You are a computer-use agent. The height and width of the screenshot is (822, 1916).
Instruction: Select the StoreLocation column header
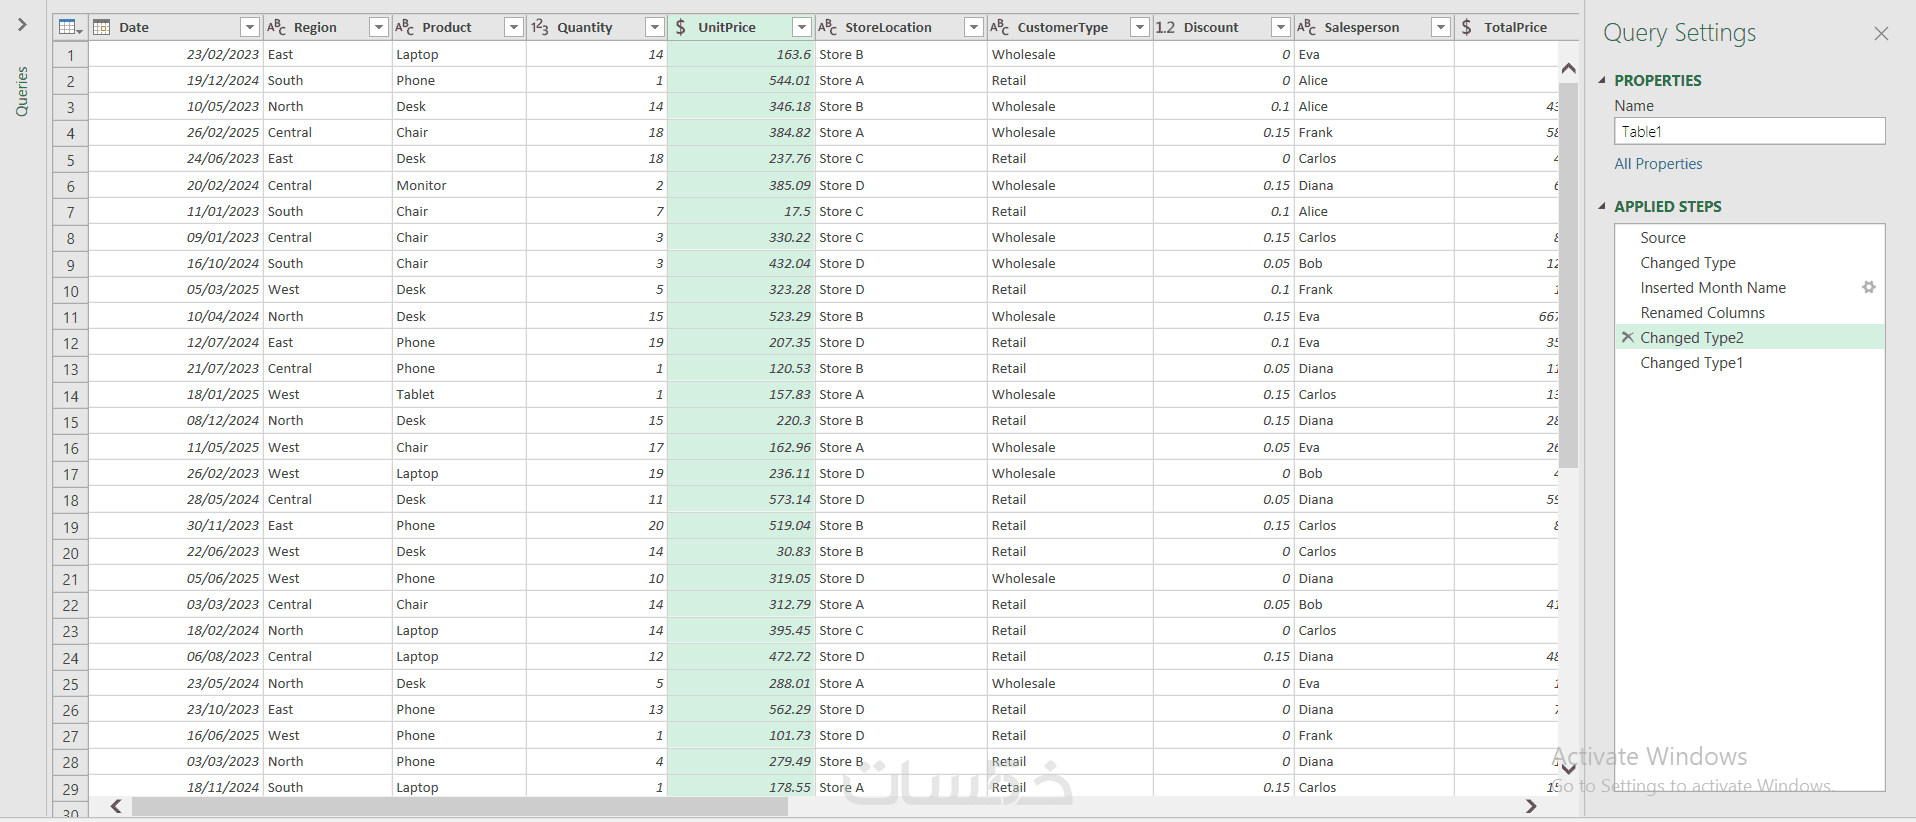point(901,27)
